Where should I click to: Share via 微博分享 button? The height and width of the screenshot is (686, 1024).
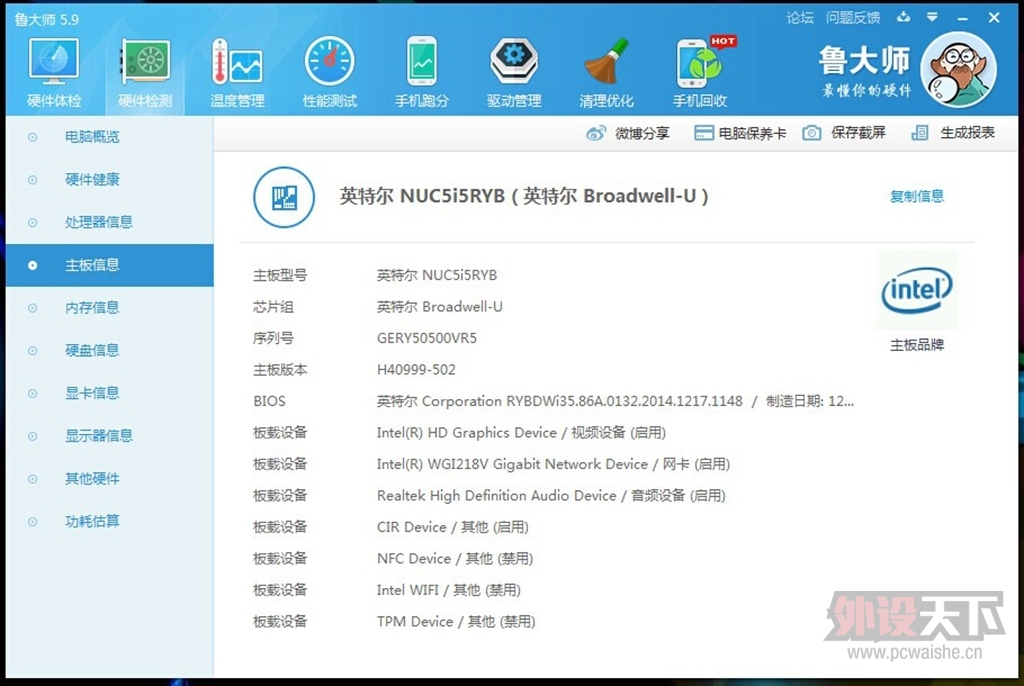click(628, 133)
